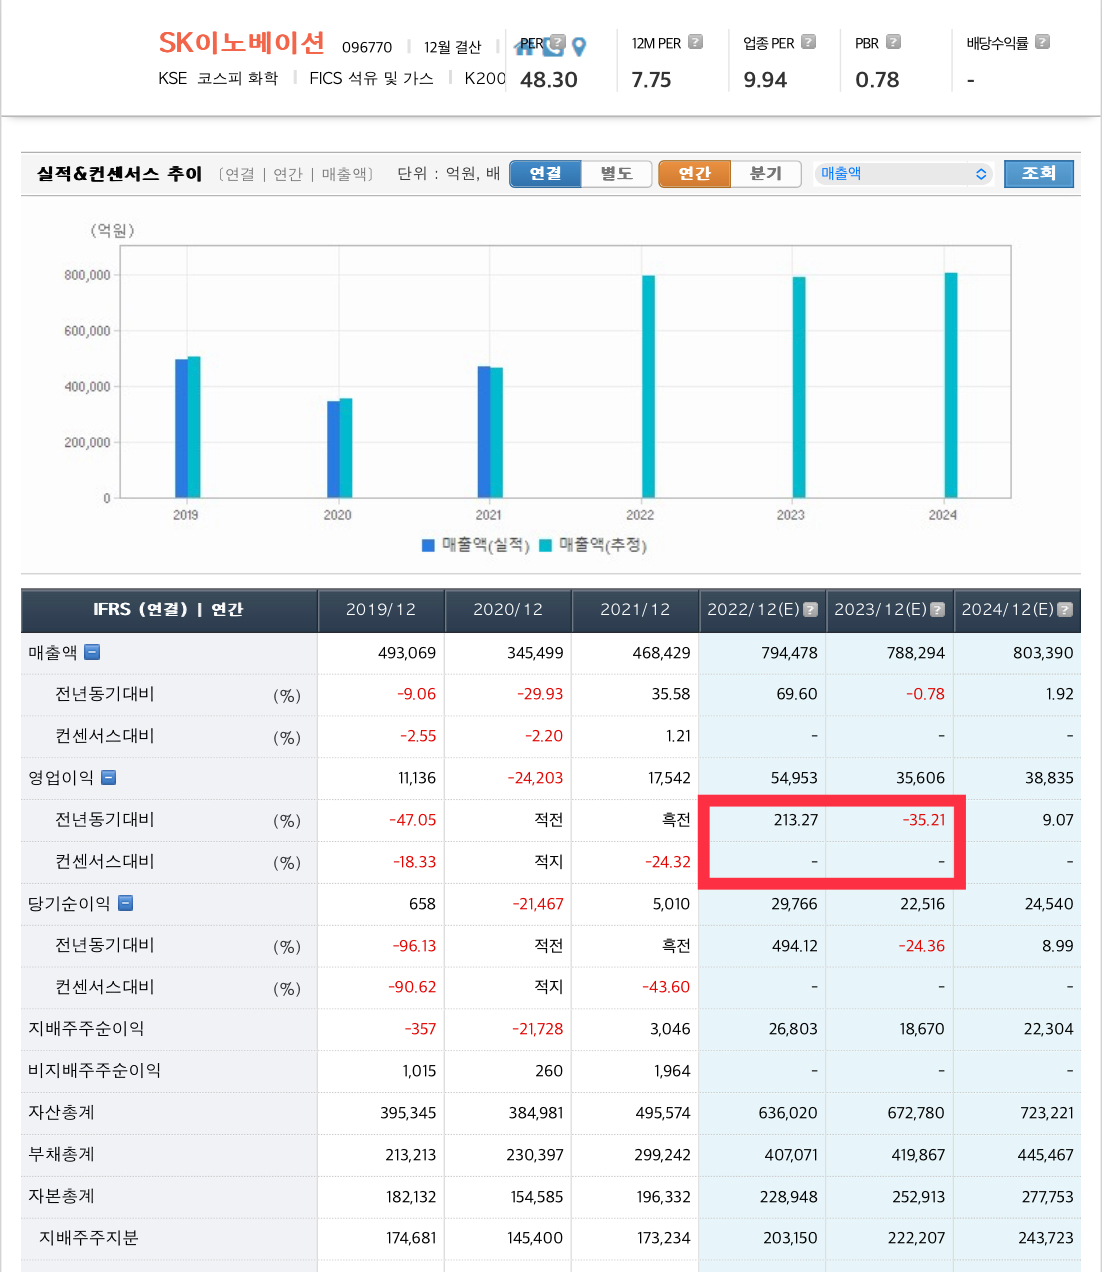Click the 업종 PER help icon
The image size is (1102, 1272).
pyautogui.click(x=808, y=42)
